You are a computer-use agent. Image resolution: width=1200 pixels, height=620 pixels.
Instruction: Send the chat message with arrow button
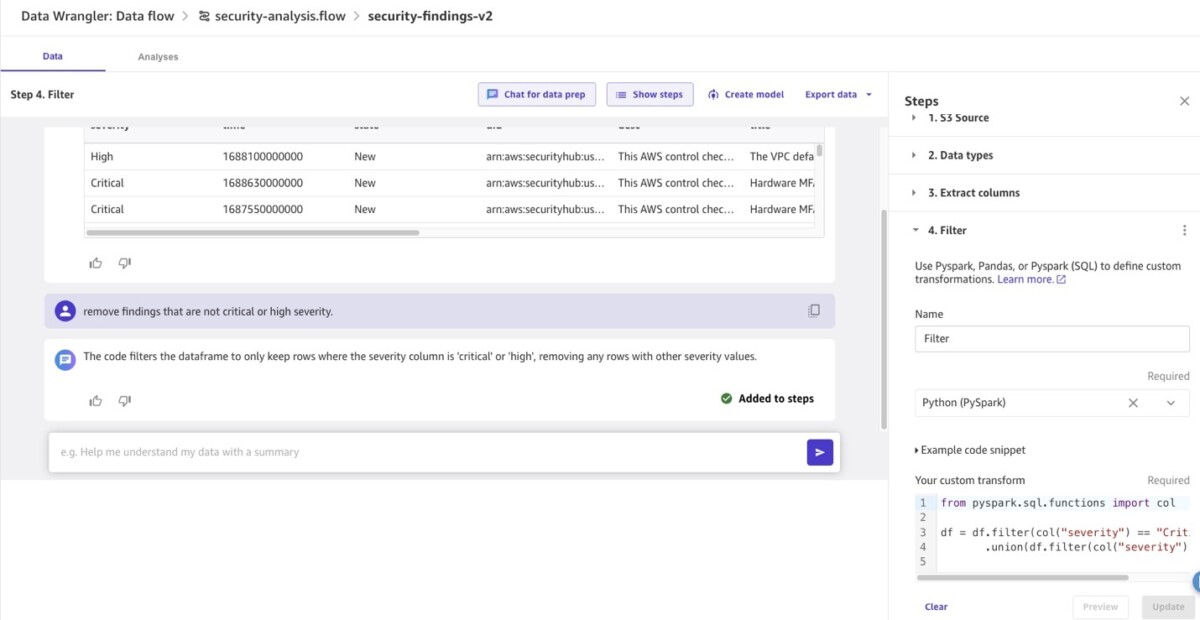click(820, 452)
